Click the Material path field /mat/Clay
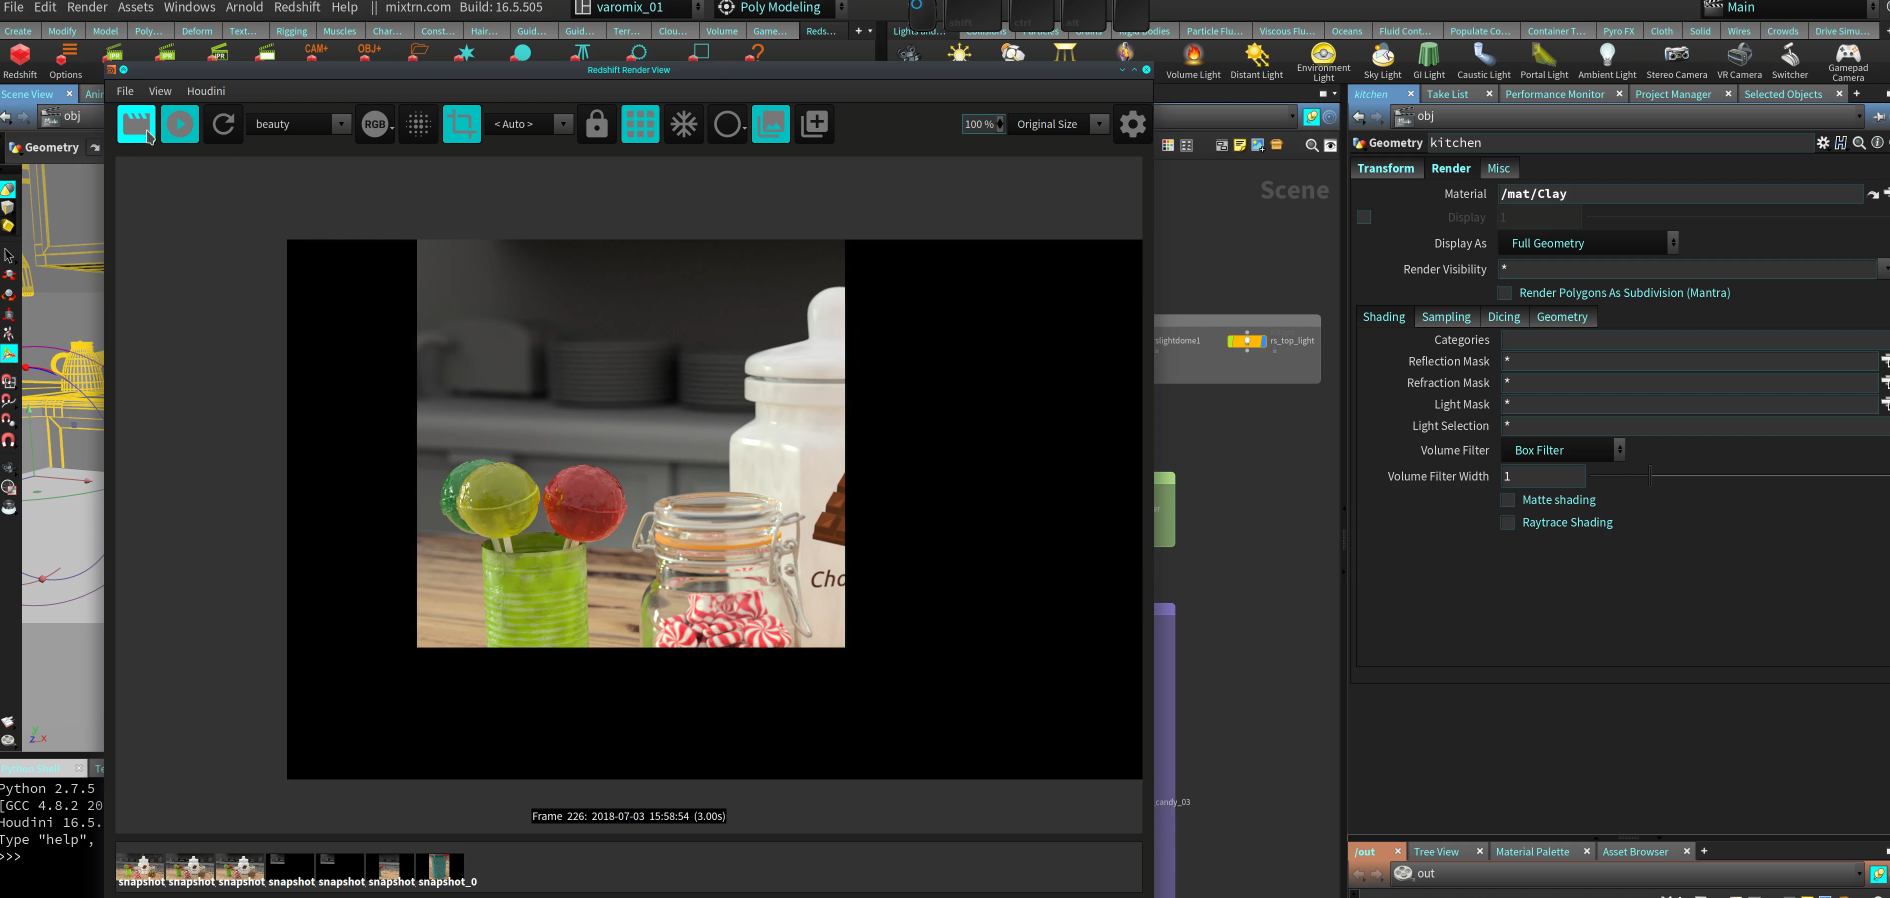The height and width of the screenshot is (898, 1890). click(1680, 194)
